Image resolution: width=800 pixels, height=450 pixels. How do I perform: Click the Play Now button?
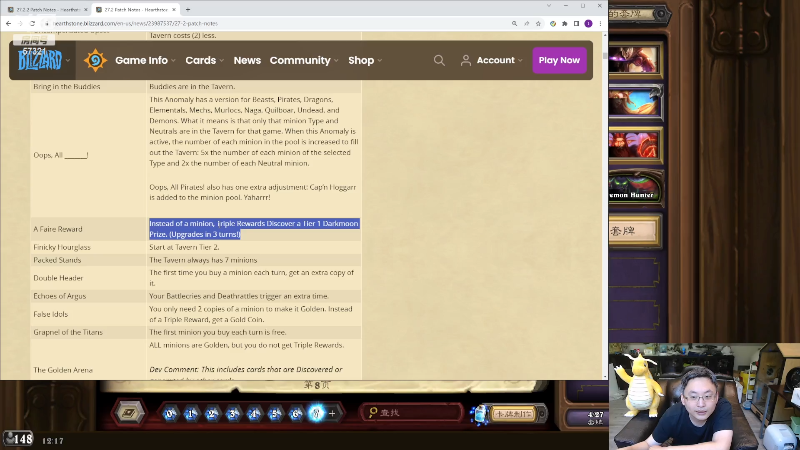coord(559,60)
